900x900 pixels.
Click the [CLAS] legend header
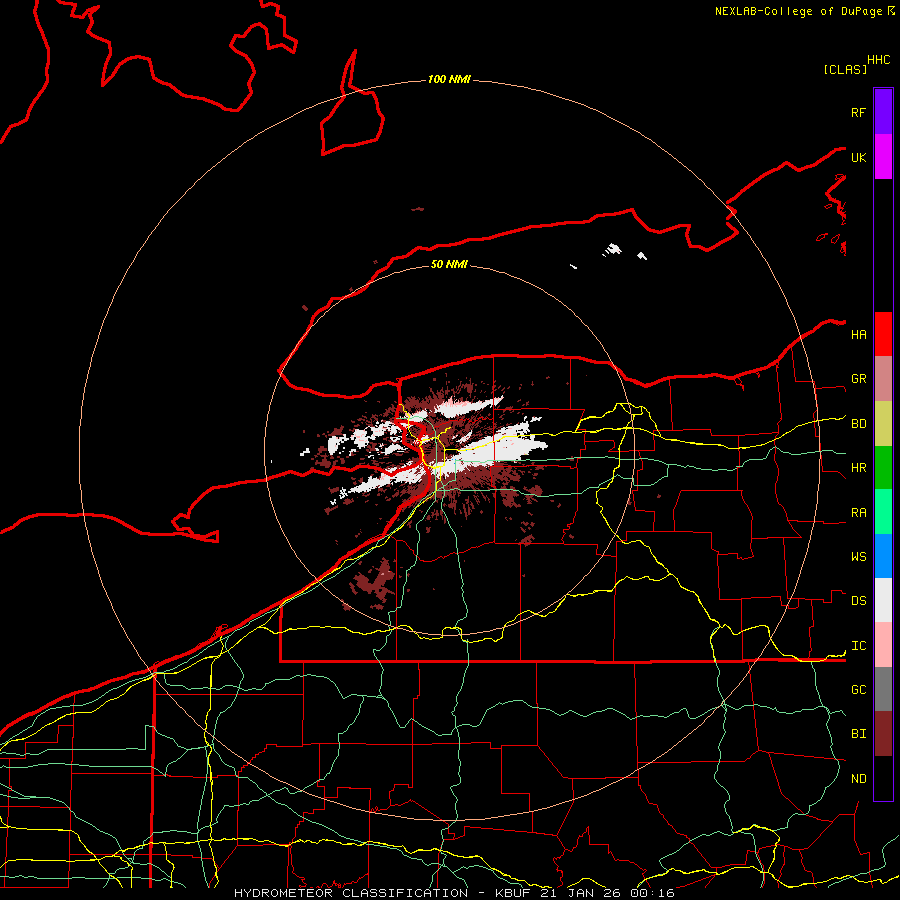(845, 69)
